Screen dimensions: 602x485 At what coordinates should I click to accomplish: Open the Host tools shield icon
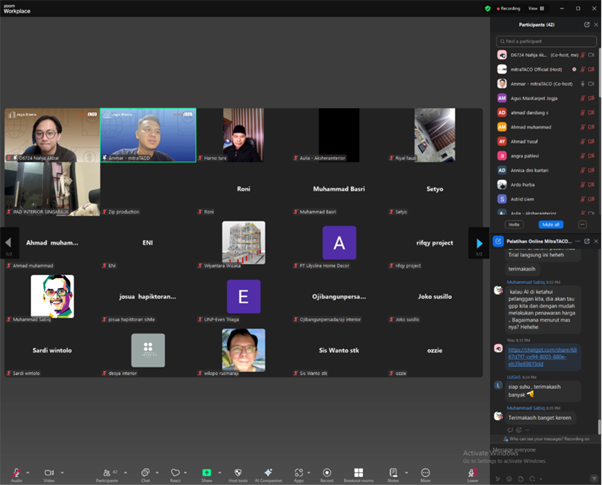(238, 472)
